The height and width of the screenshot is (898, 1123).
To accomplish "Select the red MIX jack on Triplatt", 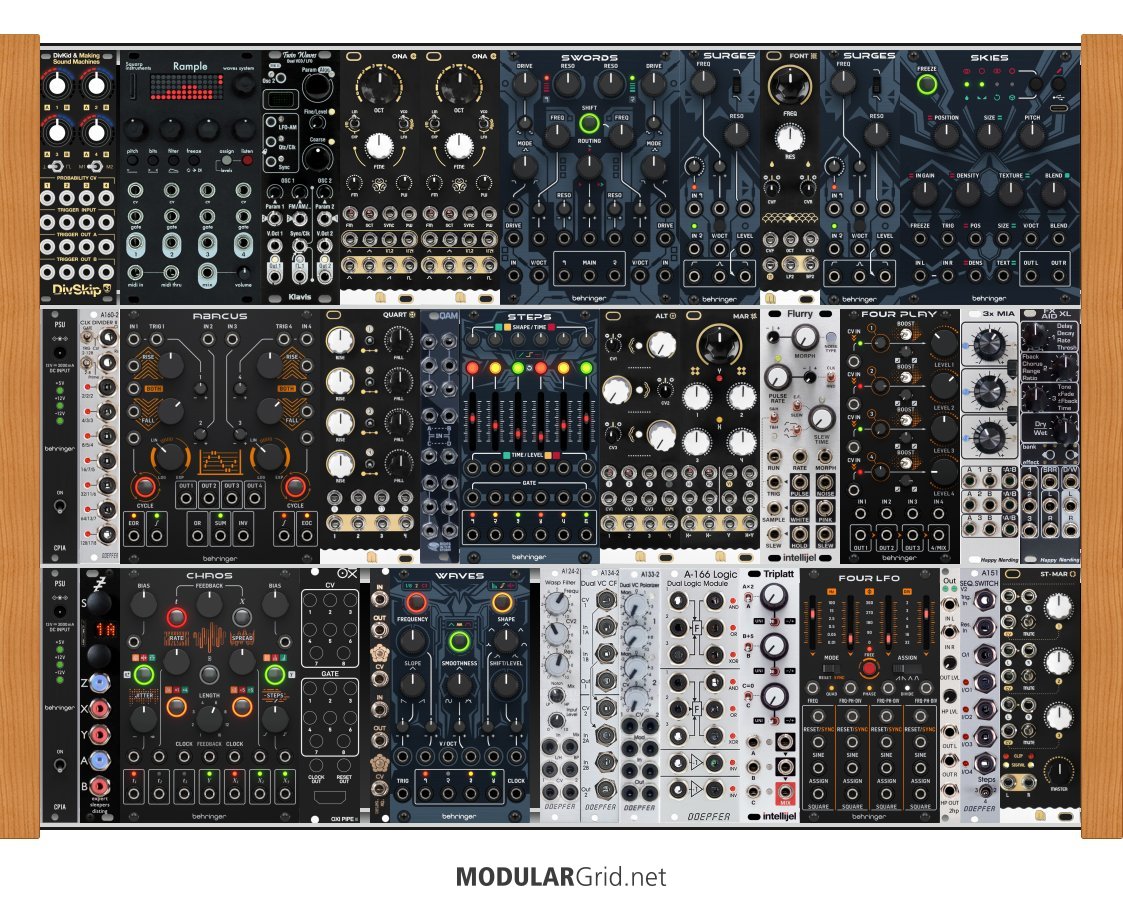I will pos(785,793).
